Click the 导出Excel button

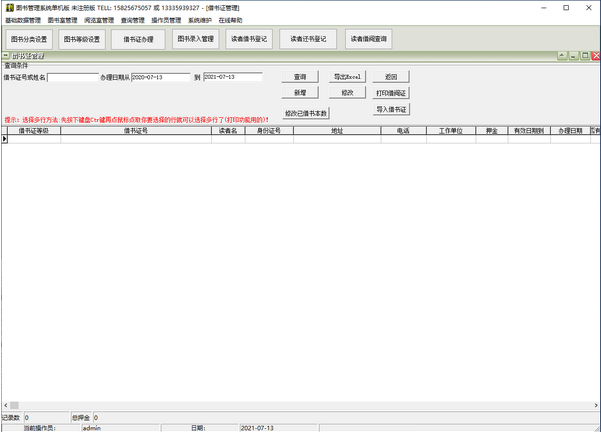[348, 76]
